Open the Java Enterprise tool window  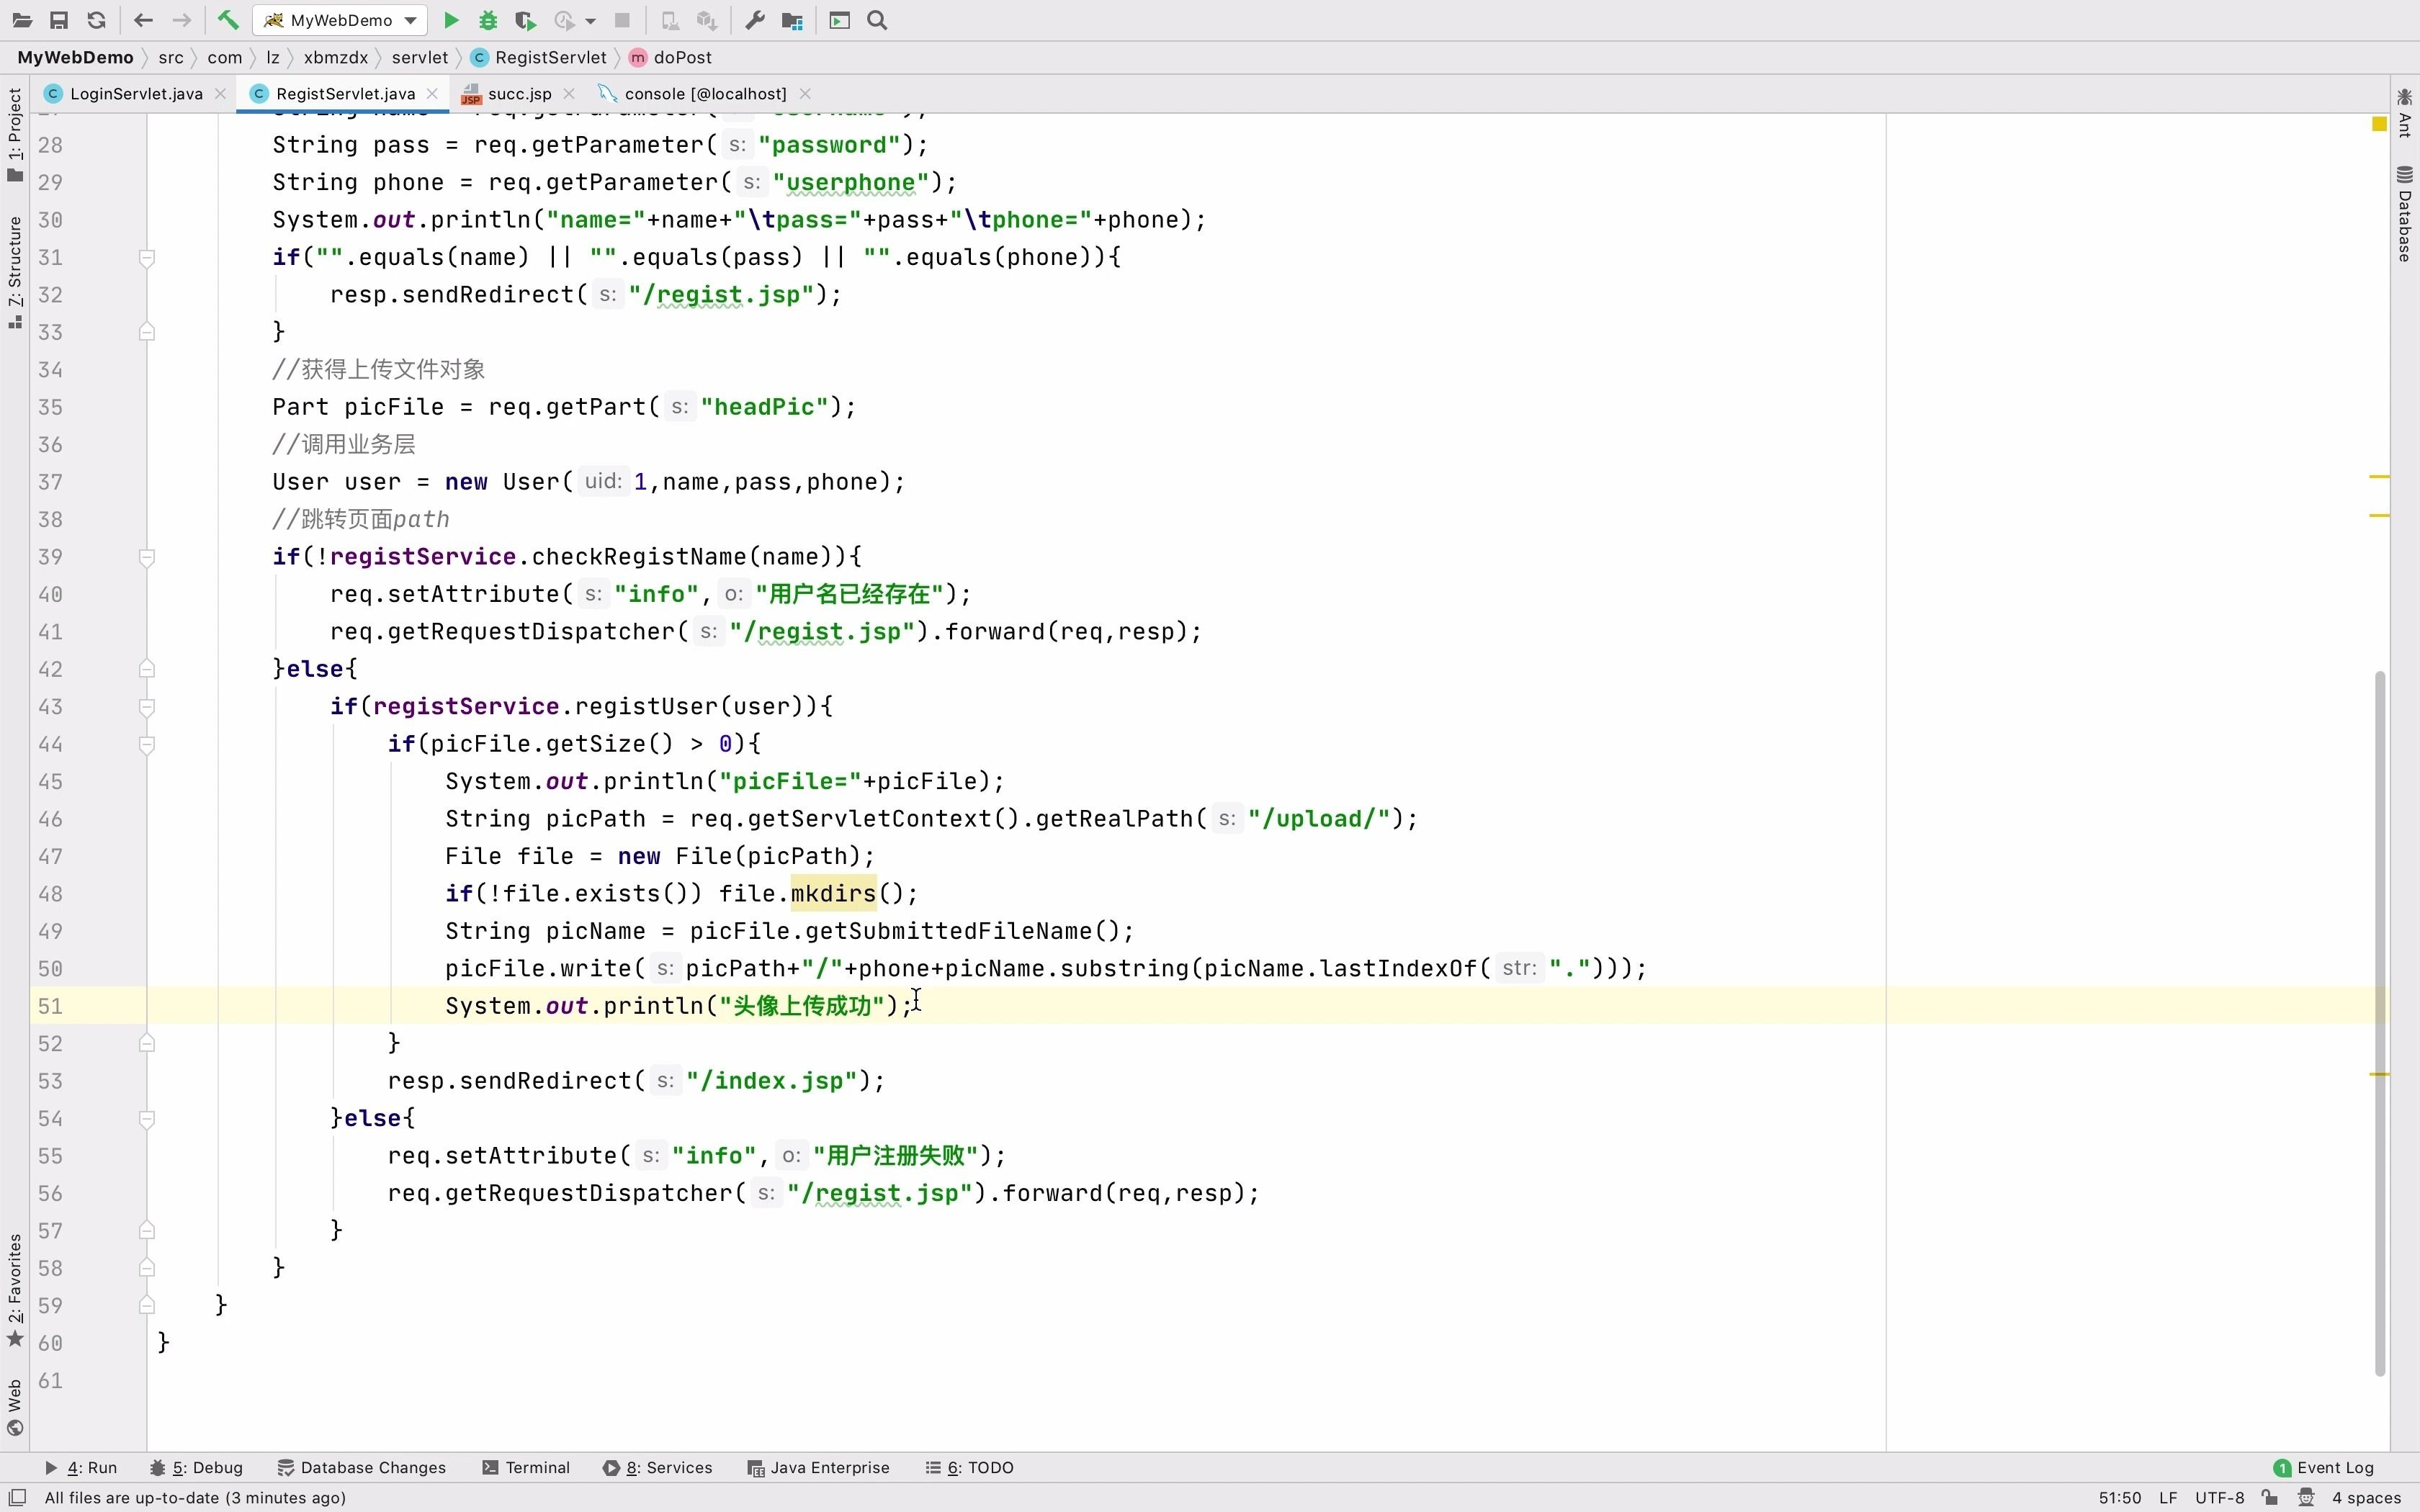(818, 1467)
